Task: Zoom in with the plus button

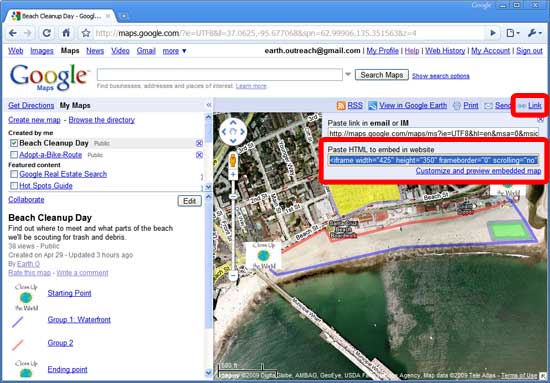Action: pyautogui.click(x=233, y=174)
